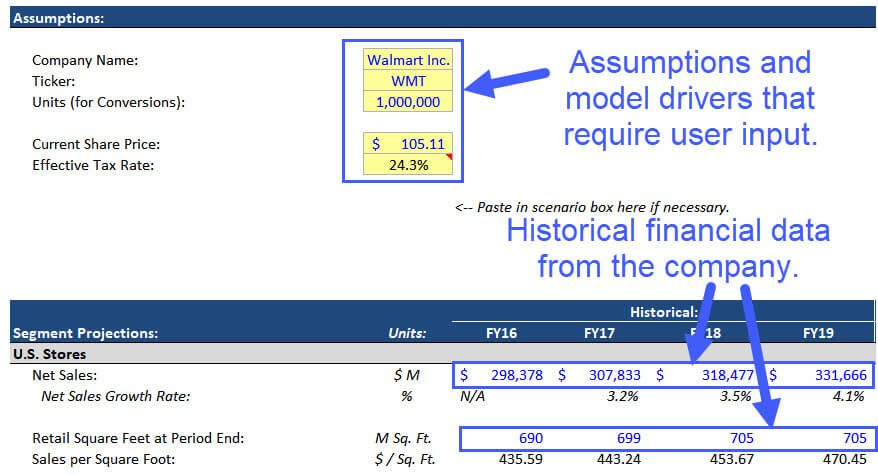The width and height of the screenshot is (878, 475).
Task: Click the percent units cell for growth rate
Action: click(407, 397)
